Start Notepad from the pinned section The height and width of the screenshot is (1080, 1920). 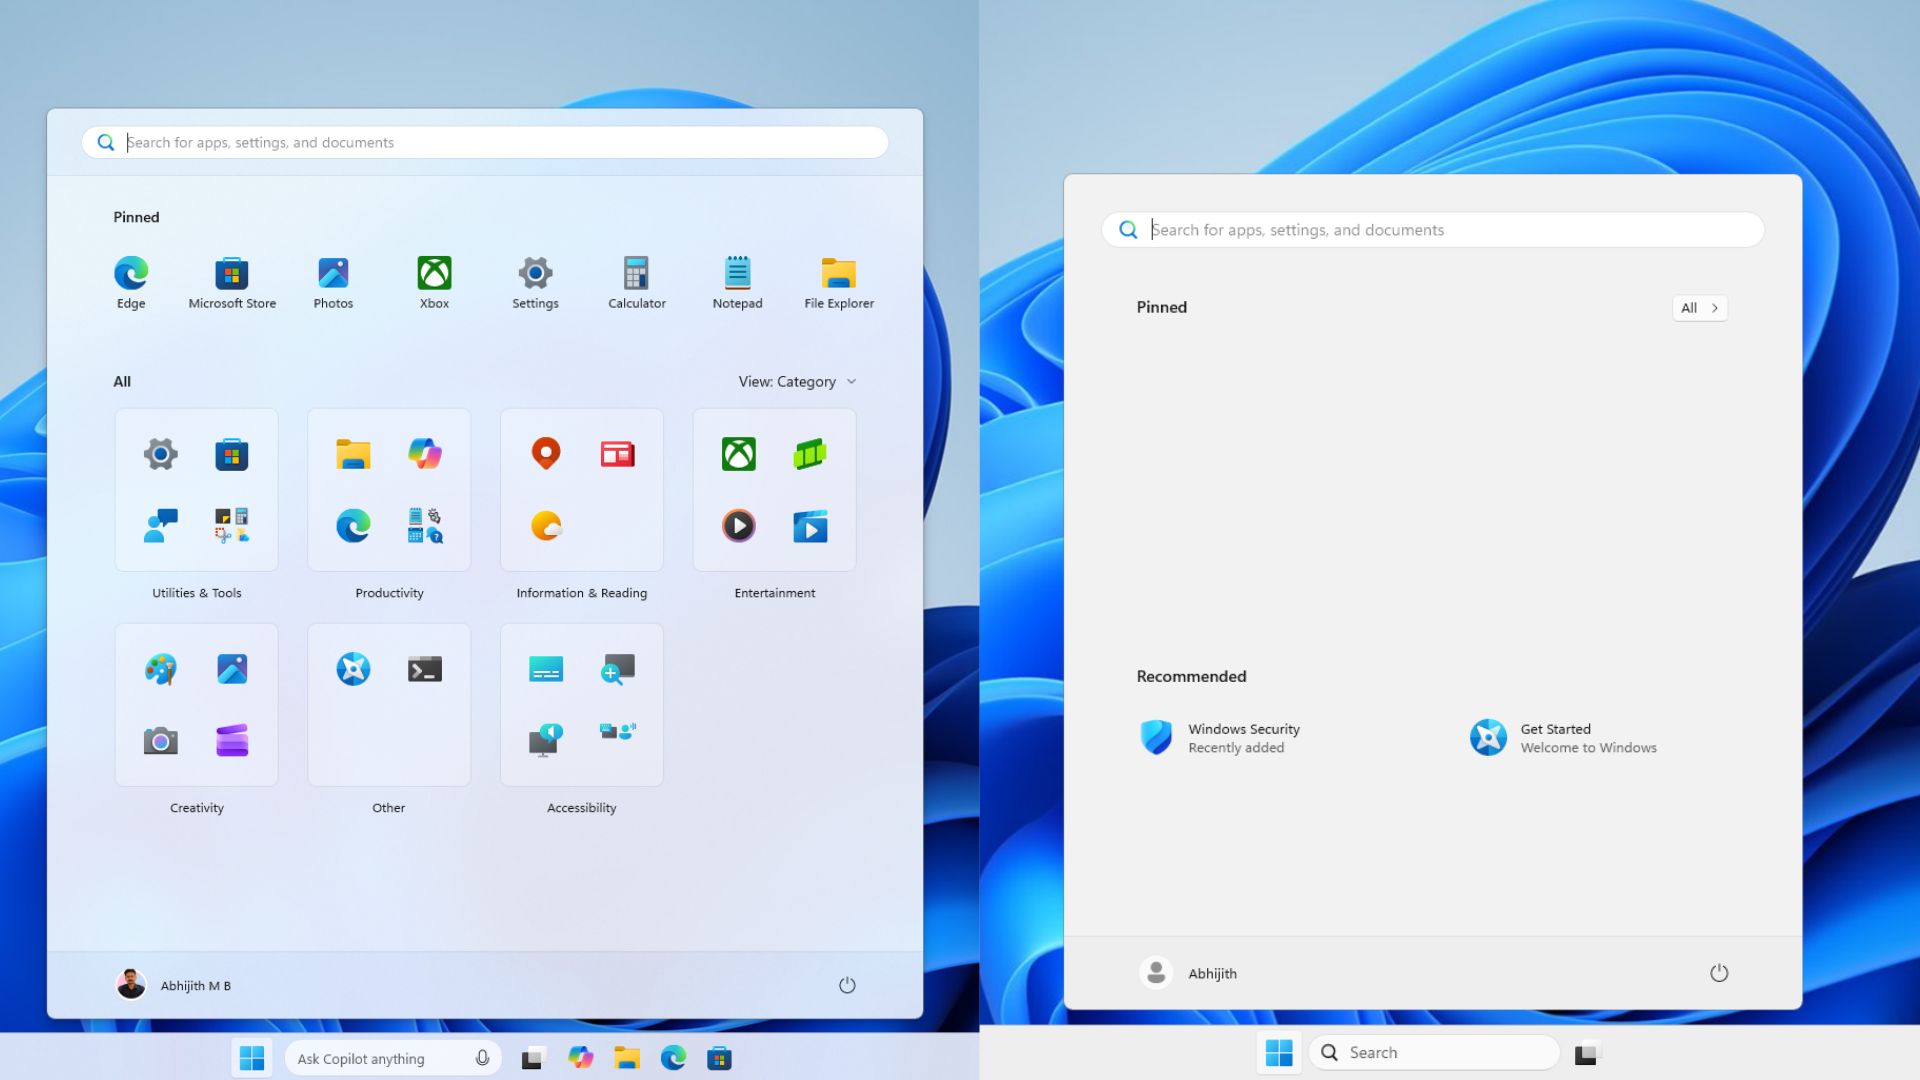point(737,274)
